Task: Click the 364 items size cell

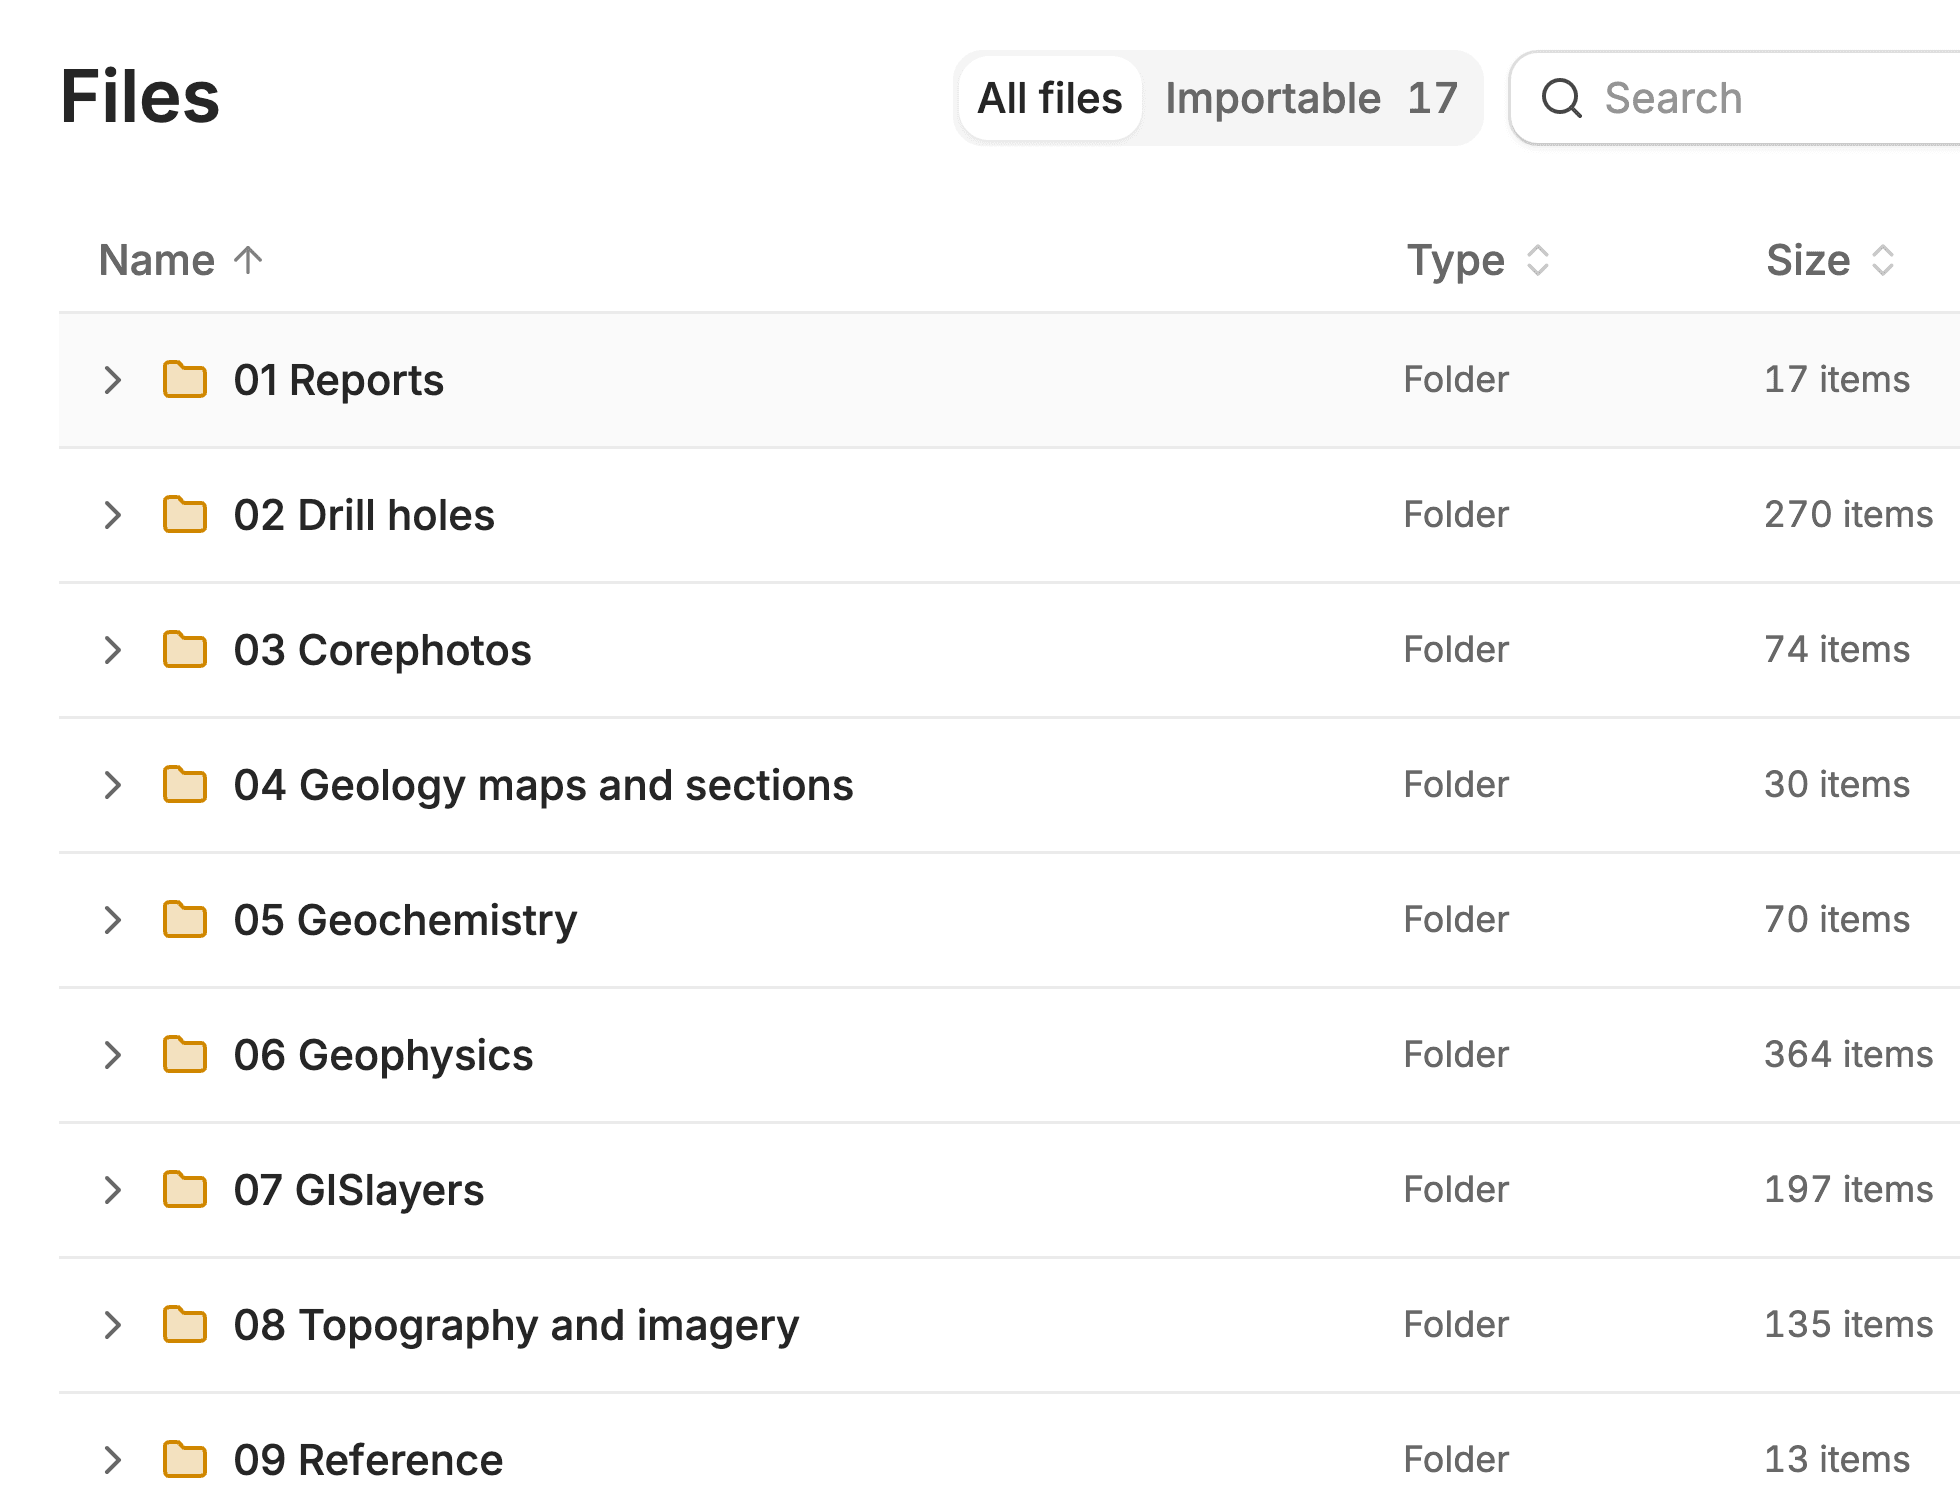Action: 1849,1055
